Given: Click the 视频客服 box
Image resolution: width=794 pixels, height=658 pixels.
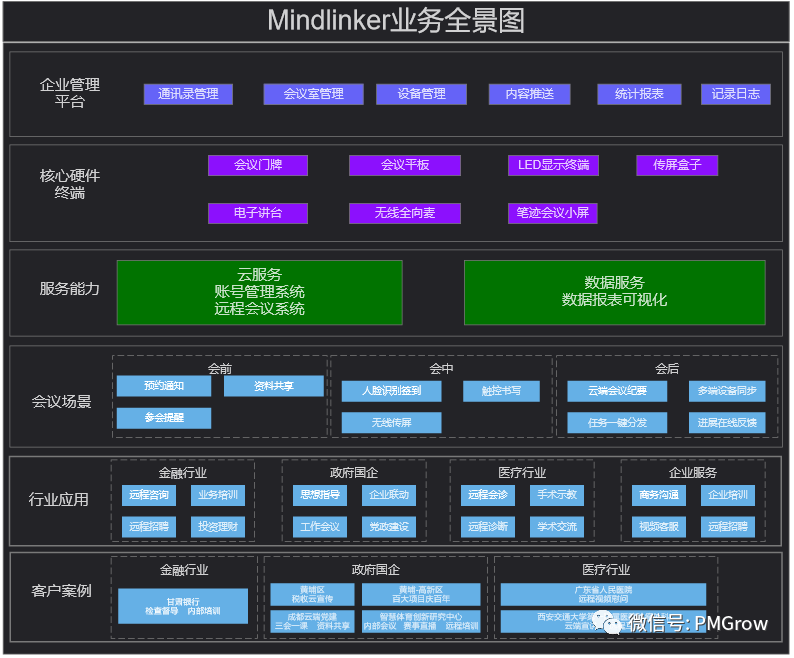Looking at the screenshot, I should (x=659, y=527).
